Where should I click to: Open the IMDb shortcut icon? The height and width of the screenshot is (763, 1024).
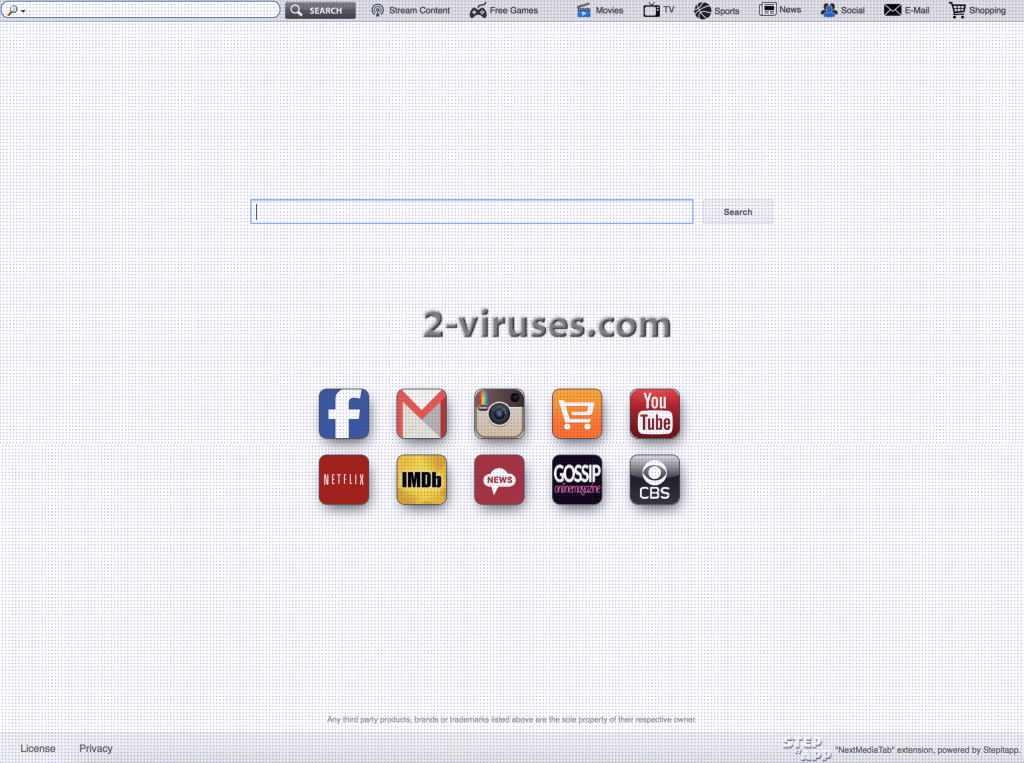[x=421, y=479]
